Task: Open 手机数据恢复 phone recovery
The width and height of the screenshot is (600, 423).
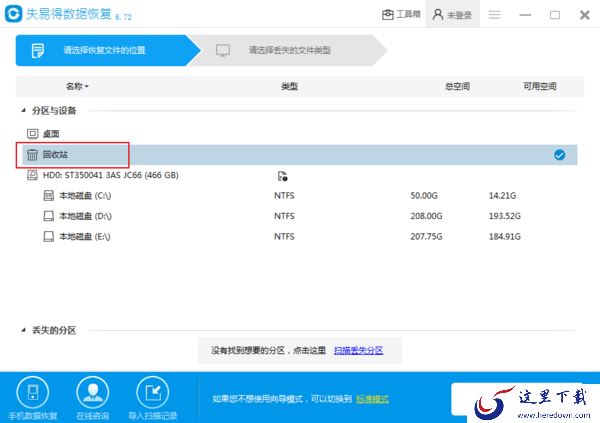Action: pyautogui.click(x=33, y=399)
